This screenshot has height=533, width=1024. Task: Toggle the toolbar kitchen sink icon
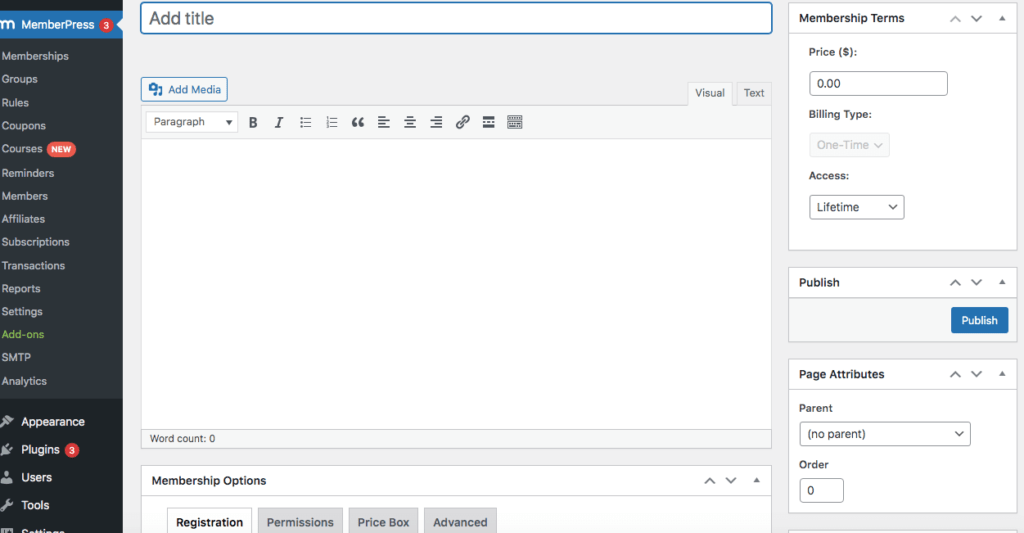(x=515, y=122)
